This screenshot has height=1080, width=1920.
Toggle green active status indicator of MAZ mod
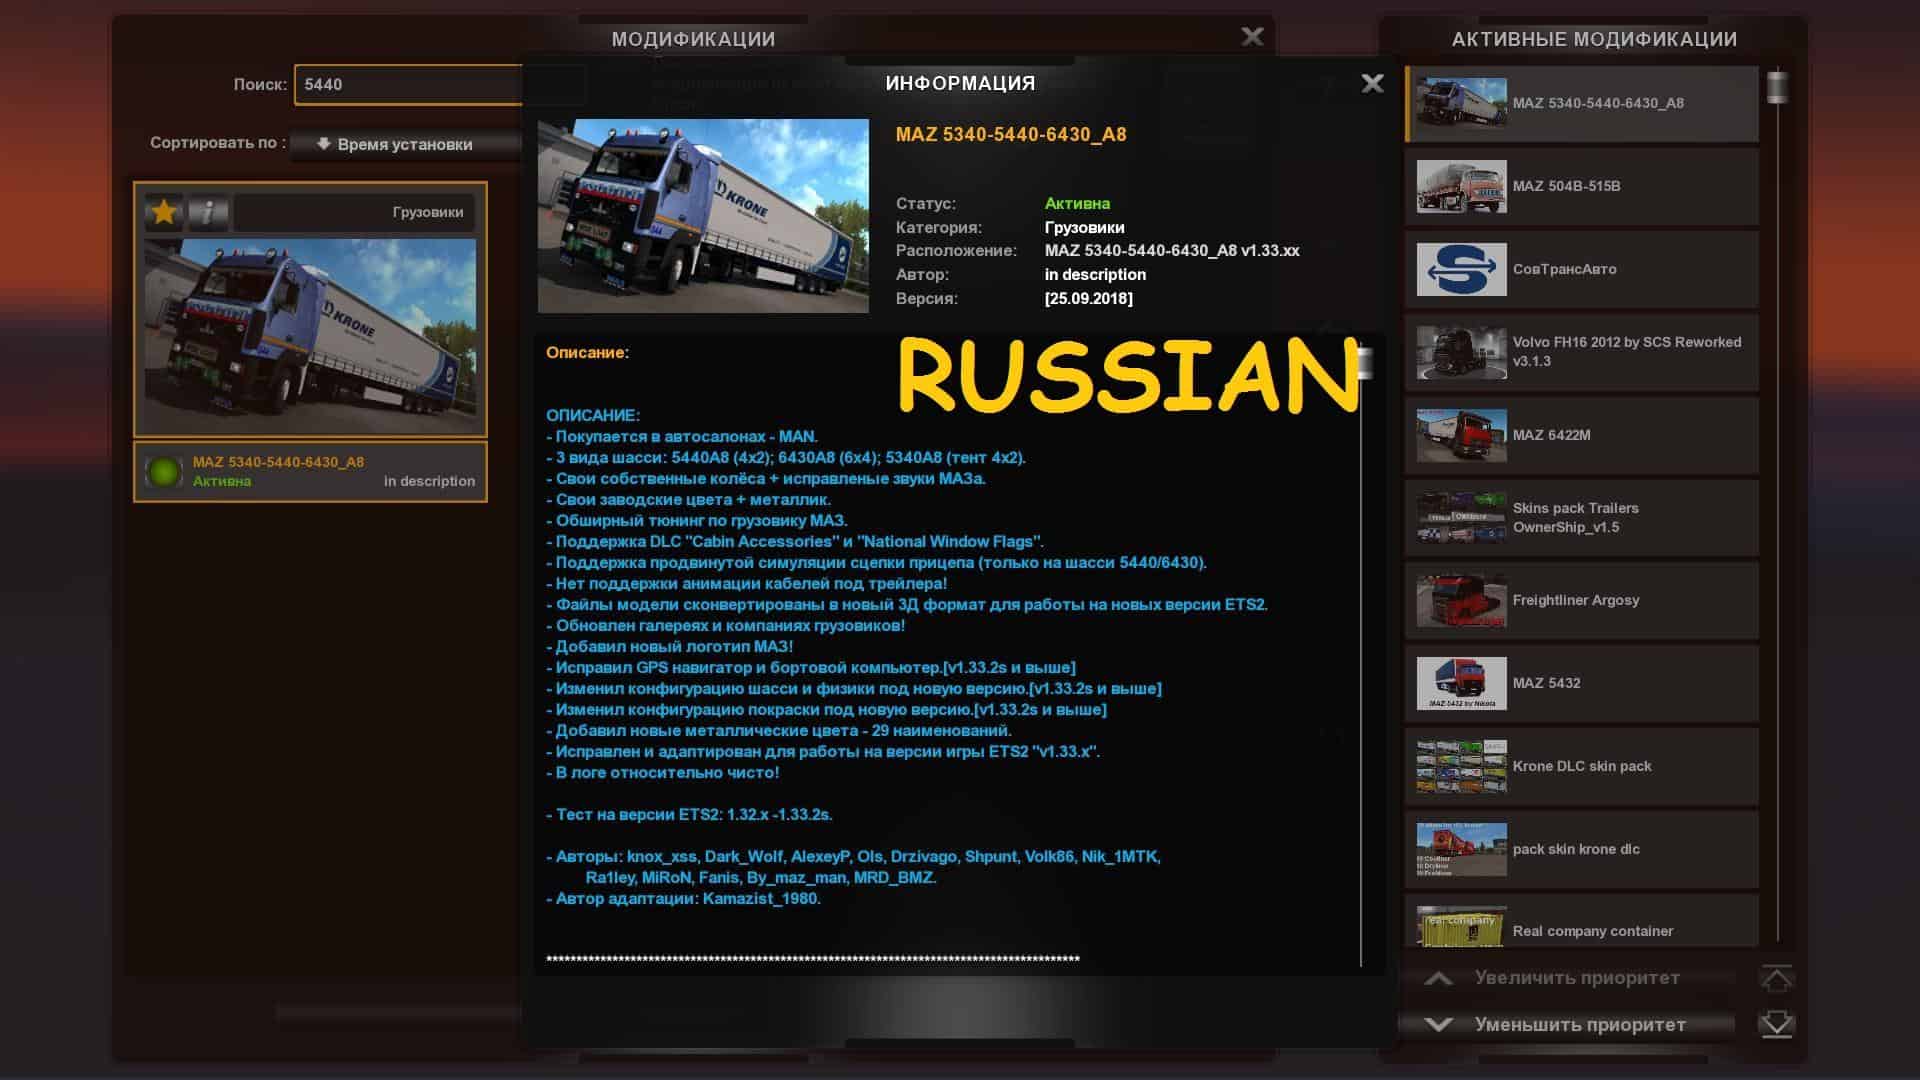163,472
